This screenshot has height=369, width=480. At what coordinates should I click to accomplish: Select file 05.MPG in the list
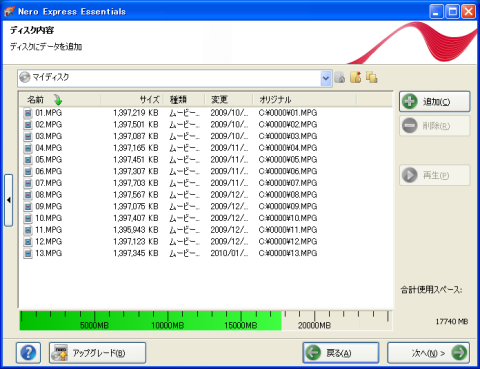(x=49, y=159)
